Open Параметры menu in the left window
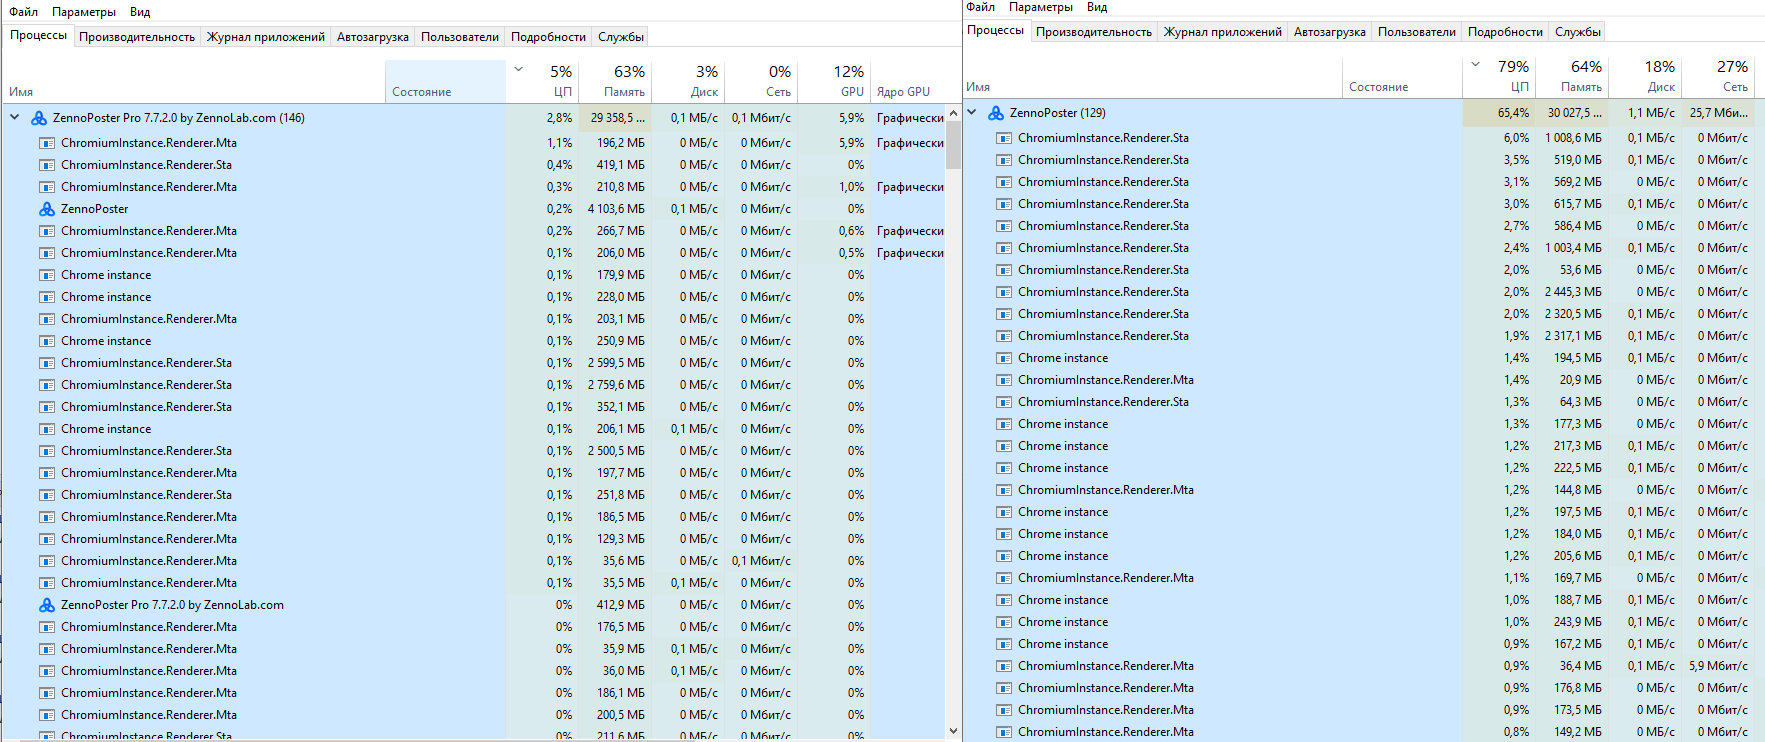The height and width of the screenshot is (742, 1765). (x=84, y=12)
